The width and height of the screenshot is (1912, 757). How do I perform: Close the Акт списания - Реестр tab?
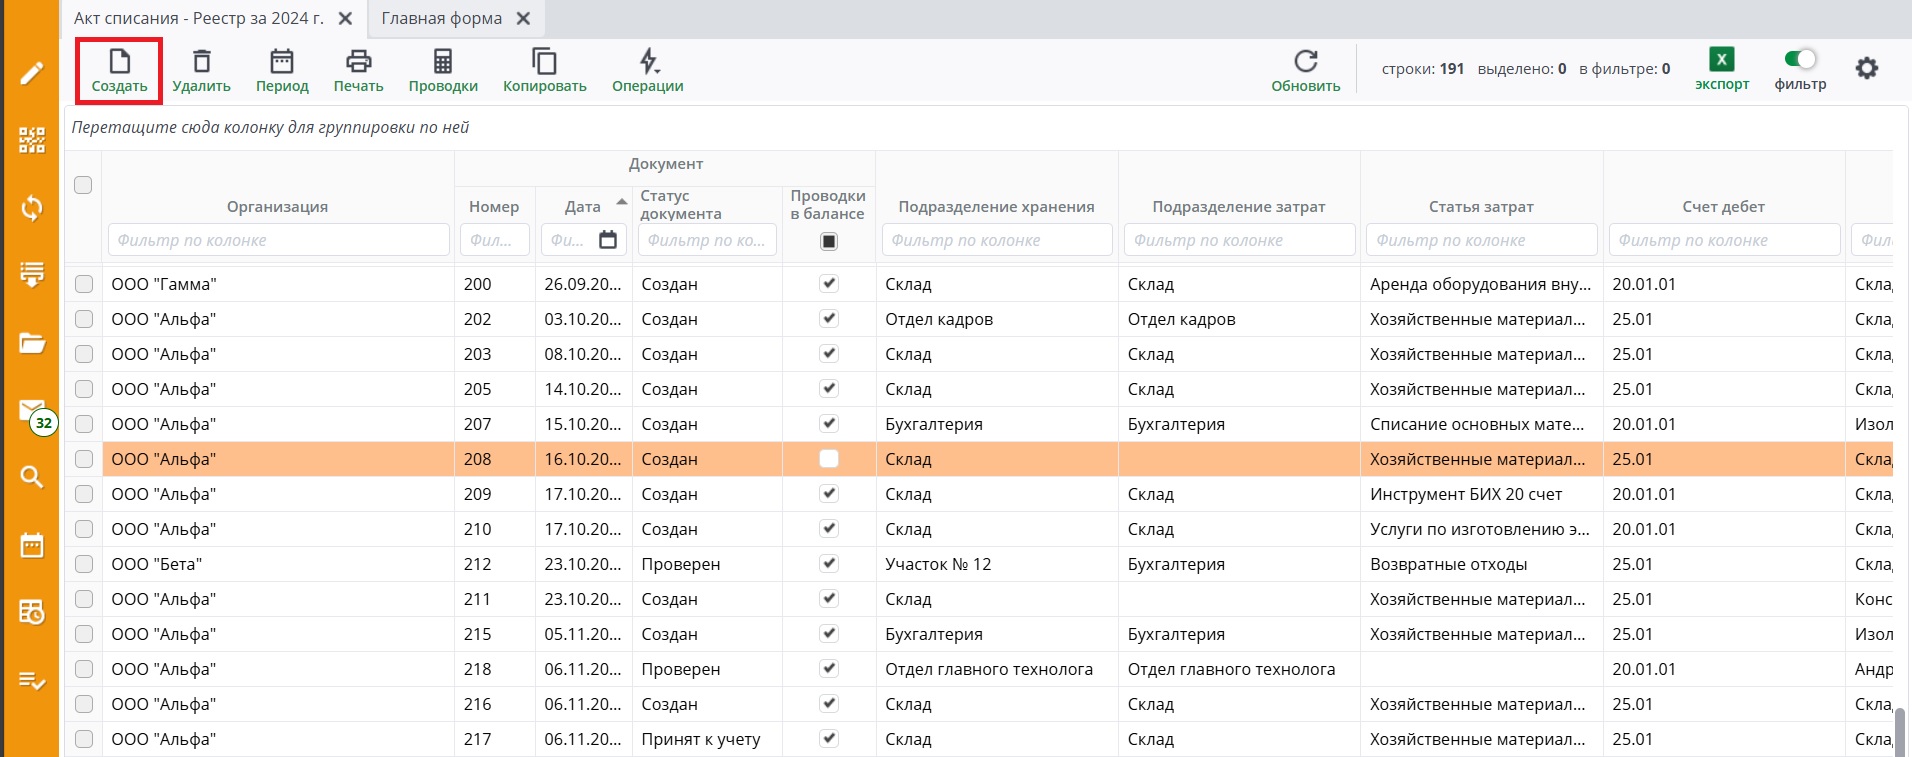[x=345, y=18]
